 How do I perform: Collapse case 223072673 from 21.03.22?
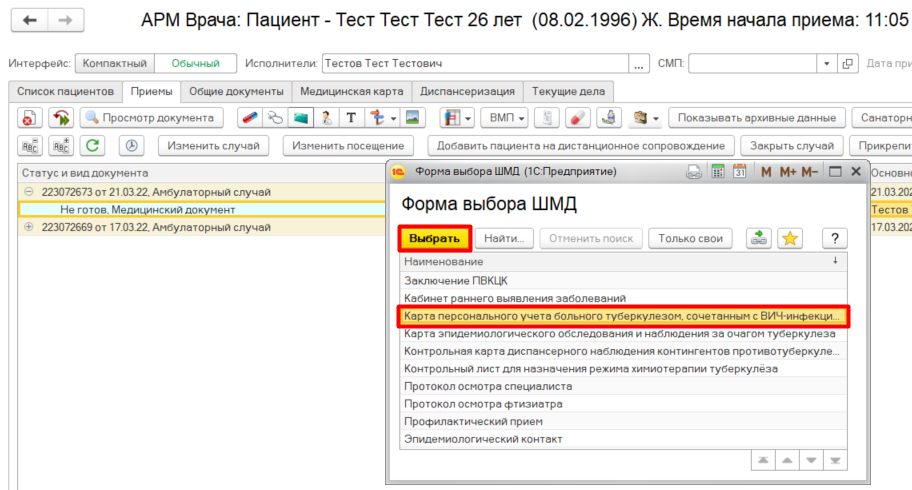28,192
